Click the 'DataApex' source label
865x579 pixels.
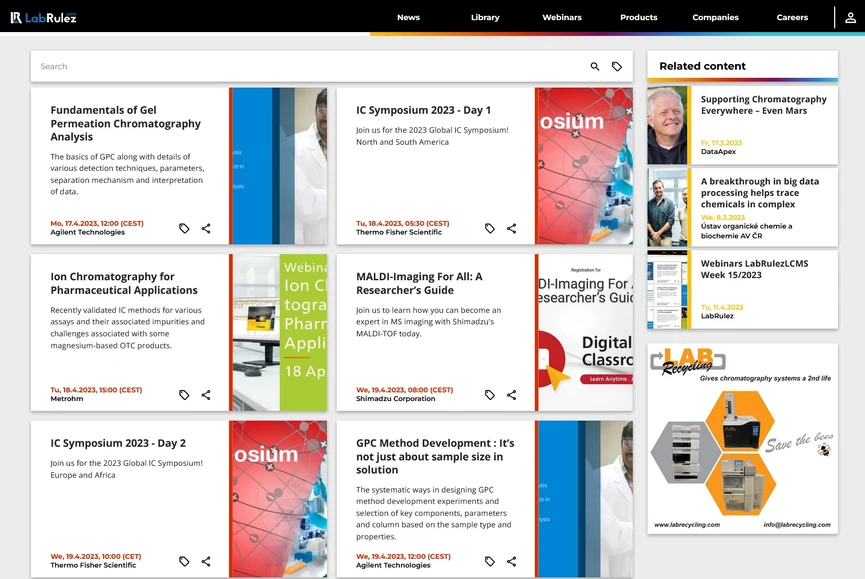(718, 152)
